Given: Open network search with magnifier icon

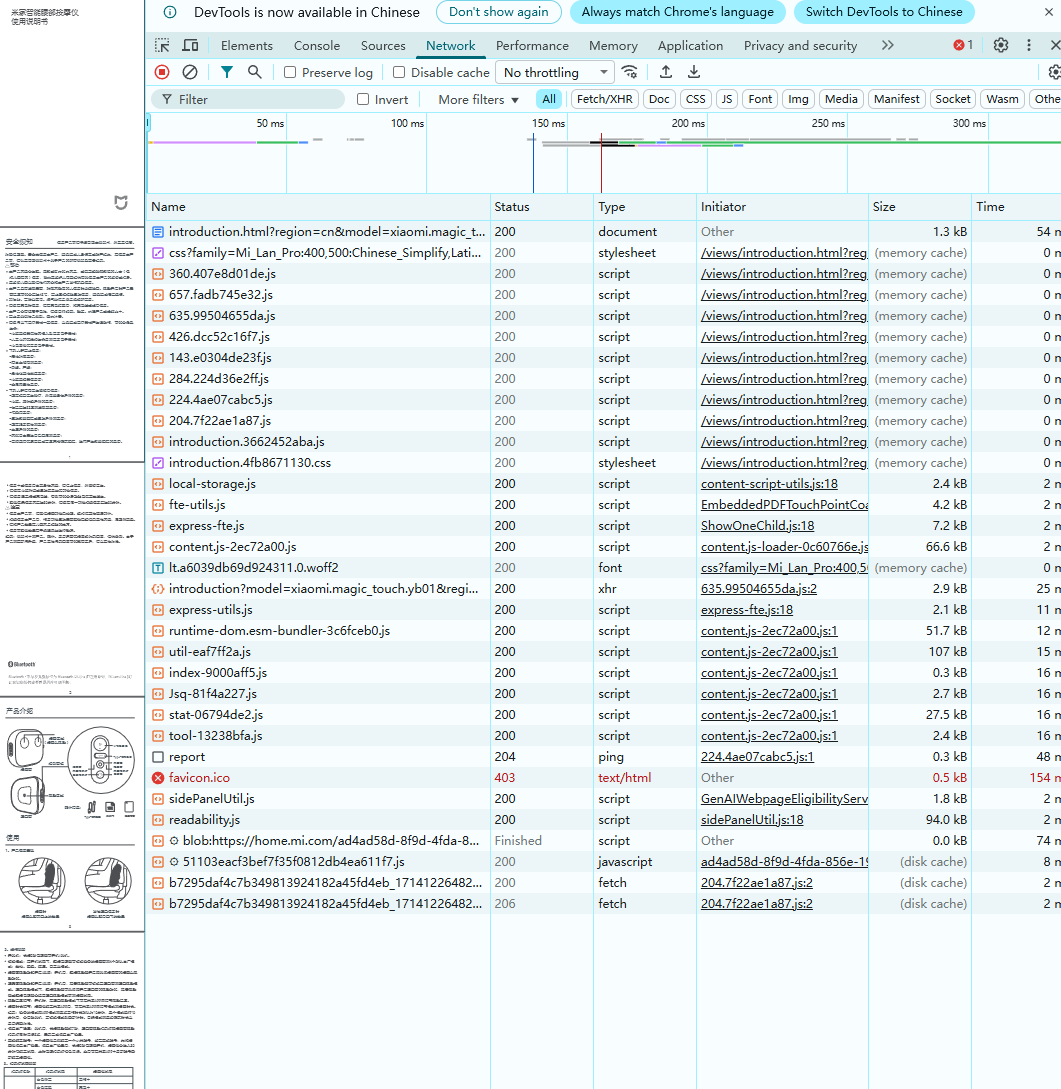Looking at the screenshot, I should point(255,72).
